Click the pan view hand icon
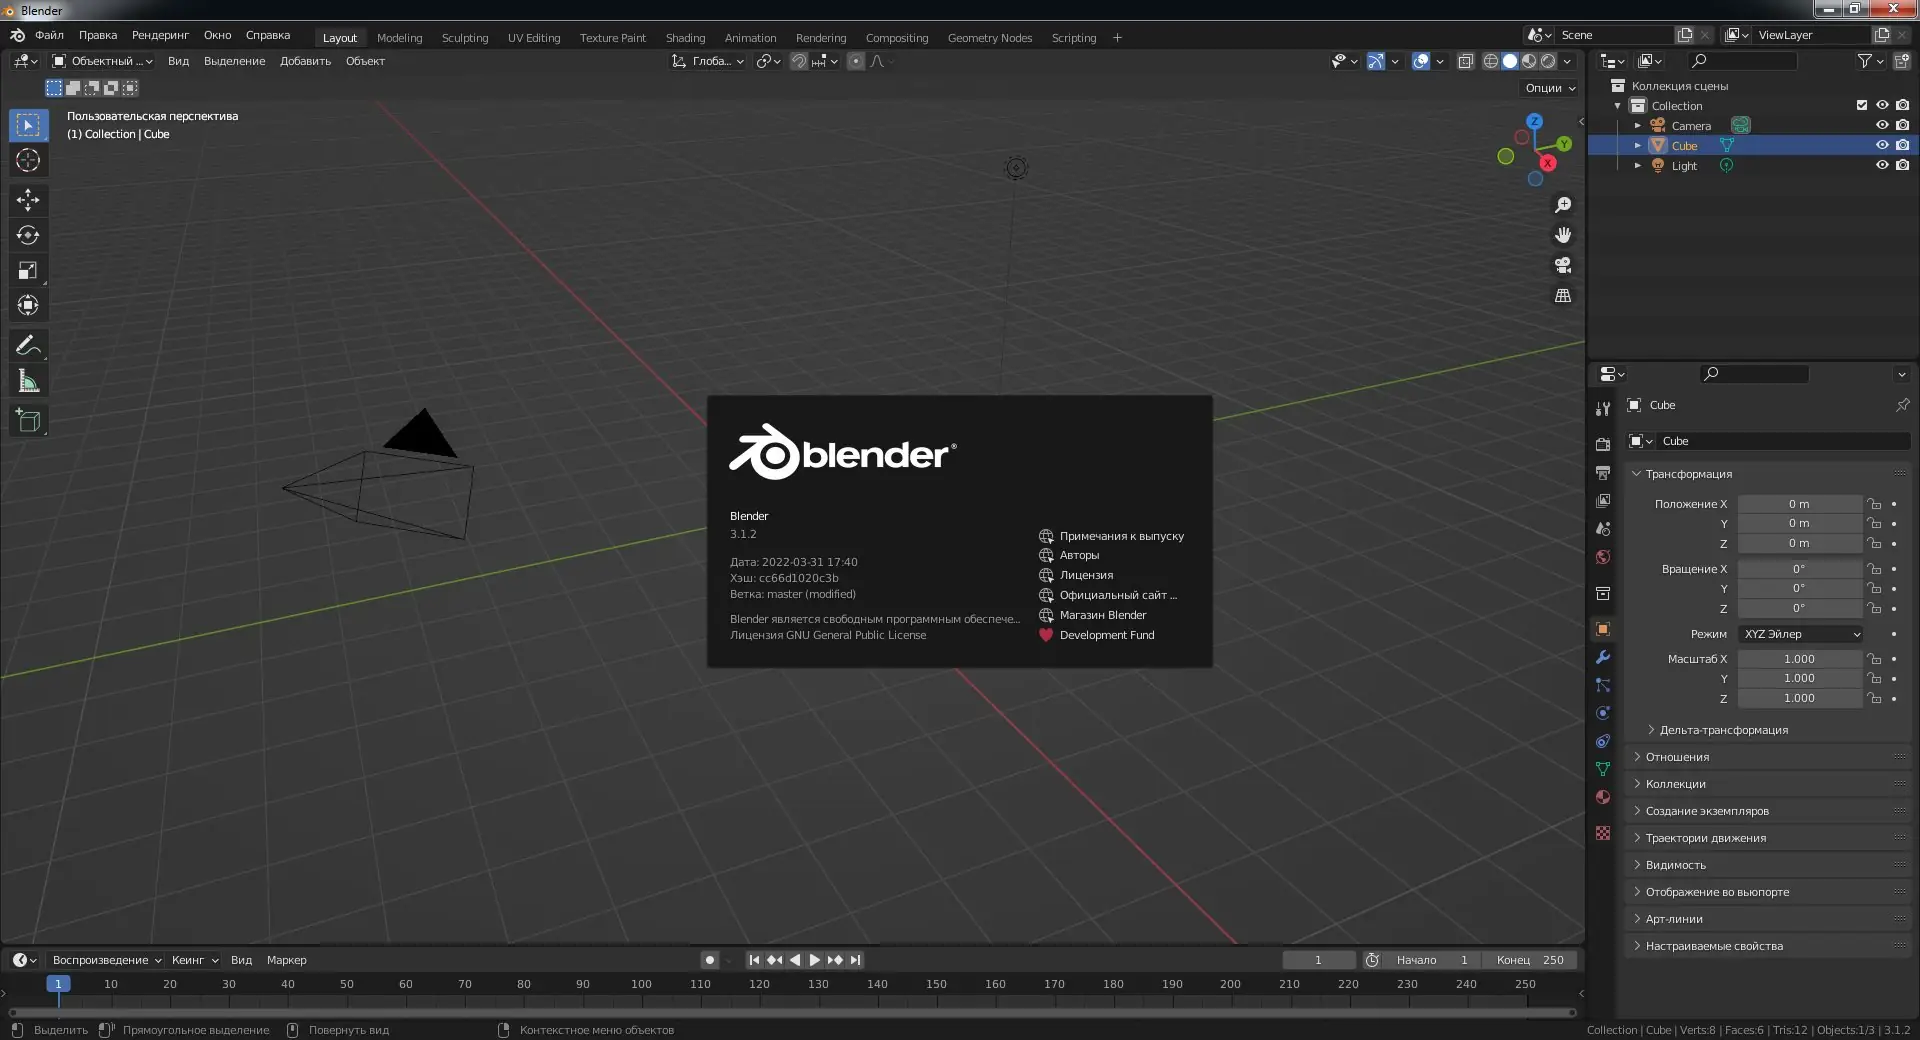The image size is (1920, 1040). 1563,235
